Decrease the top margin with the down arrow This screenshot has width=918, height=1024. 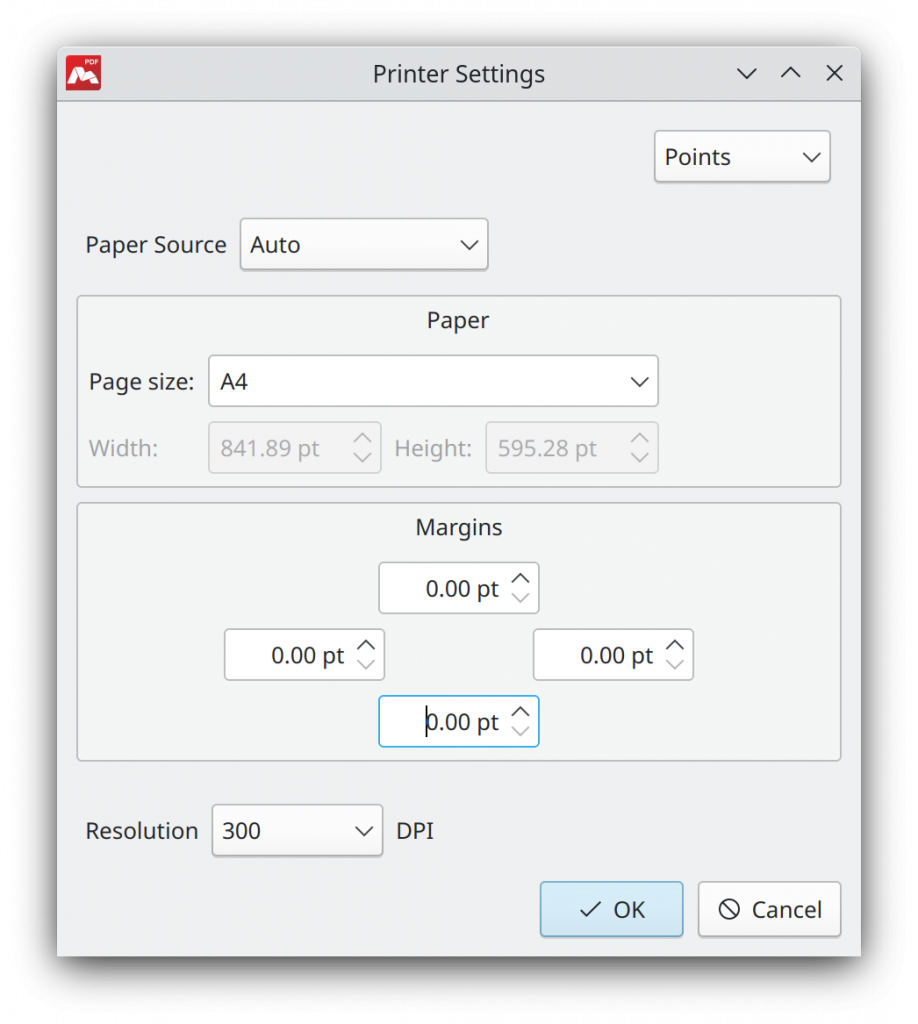521,598
